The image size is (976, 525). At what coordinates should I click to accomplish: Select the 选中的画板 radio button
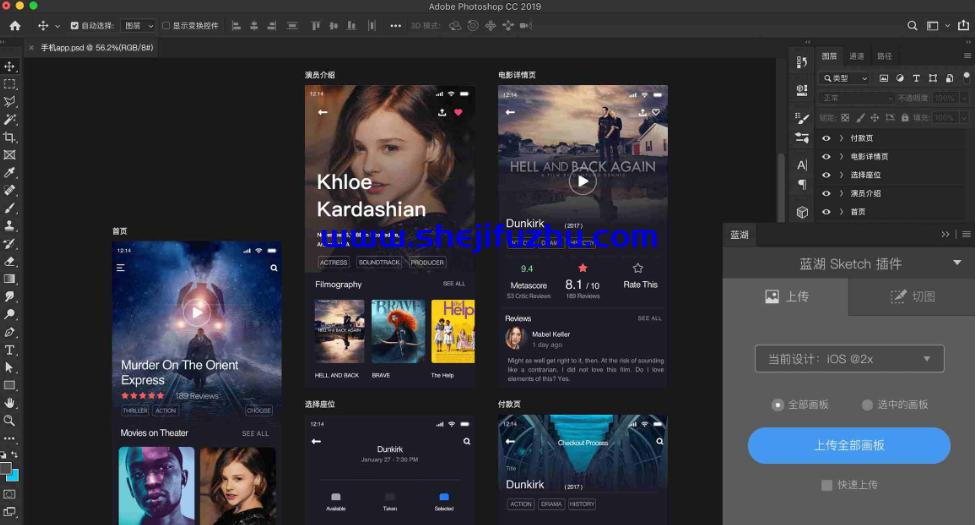tap(867, 405)
